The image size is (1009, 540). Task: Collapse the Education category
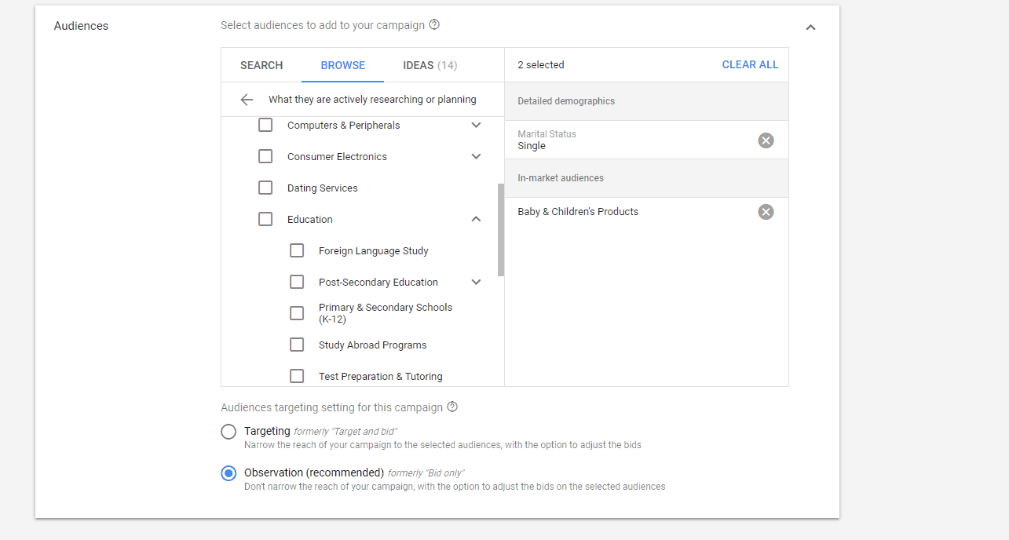[x=476, y=219]
